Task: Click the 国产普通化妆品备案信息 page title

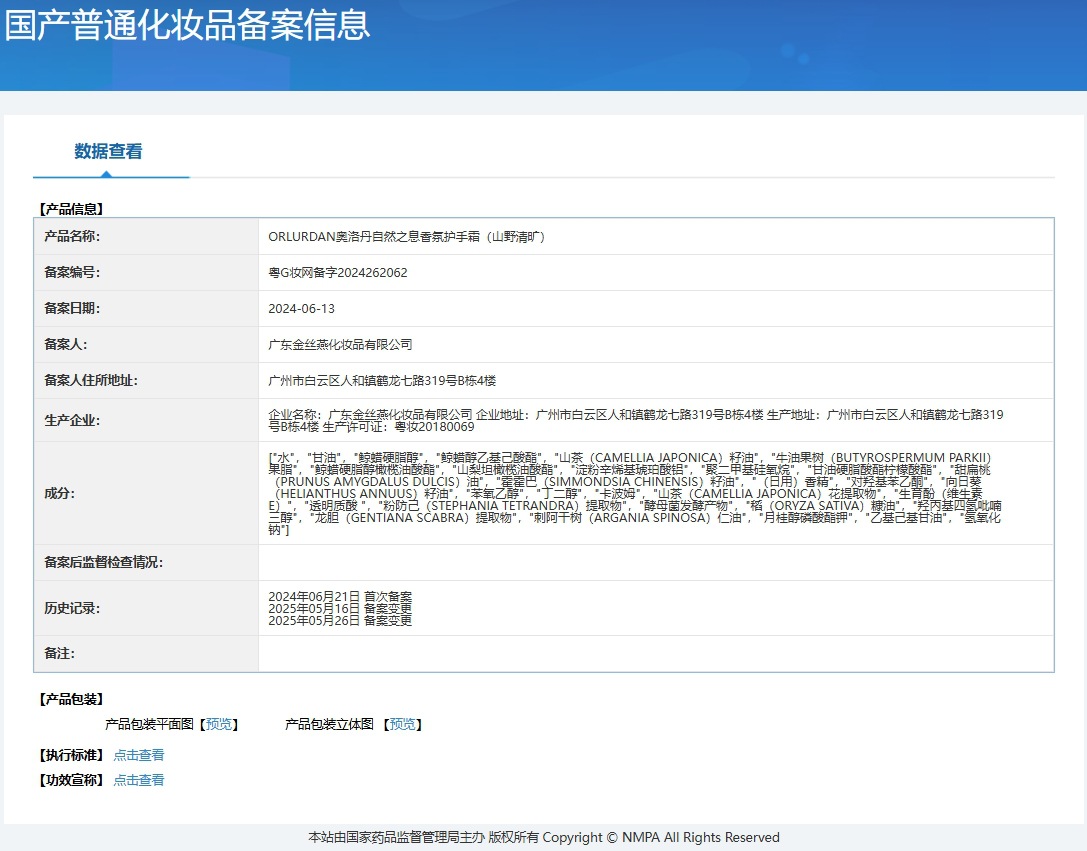Action: click(188, 25)
